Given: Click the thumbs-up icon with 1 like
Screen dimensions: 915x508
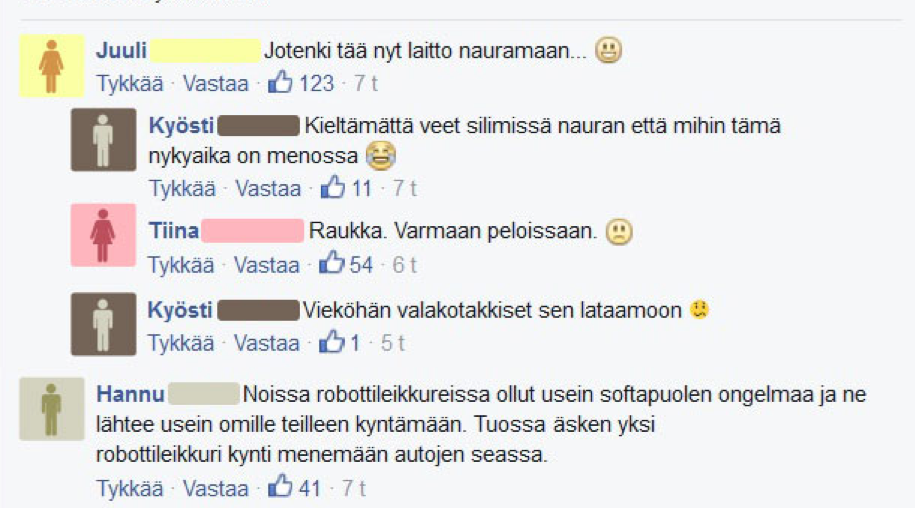Looking at the screenshot, I should tap(331, 342).
